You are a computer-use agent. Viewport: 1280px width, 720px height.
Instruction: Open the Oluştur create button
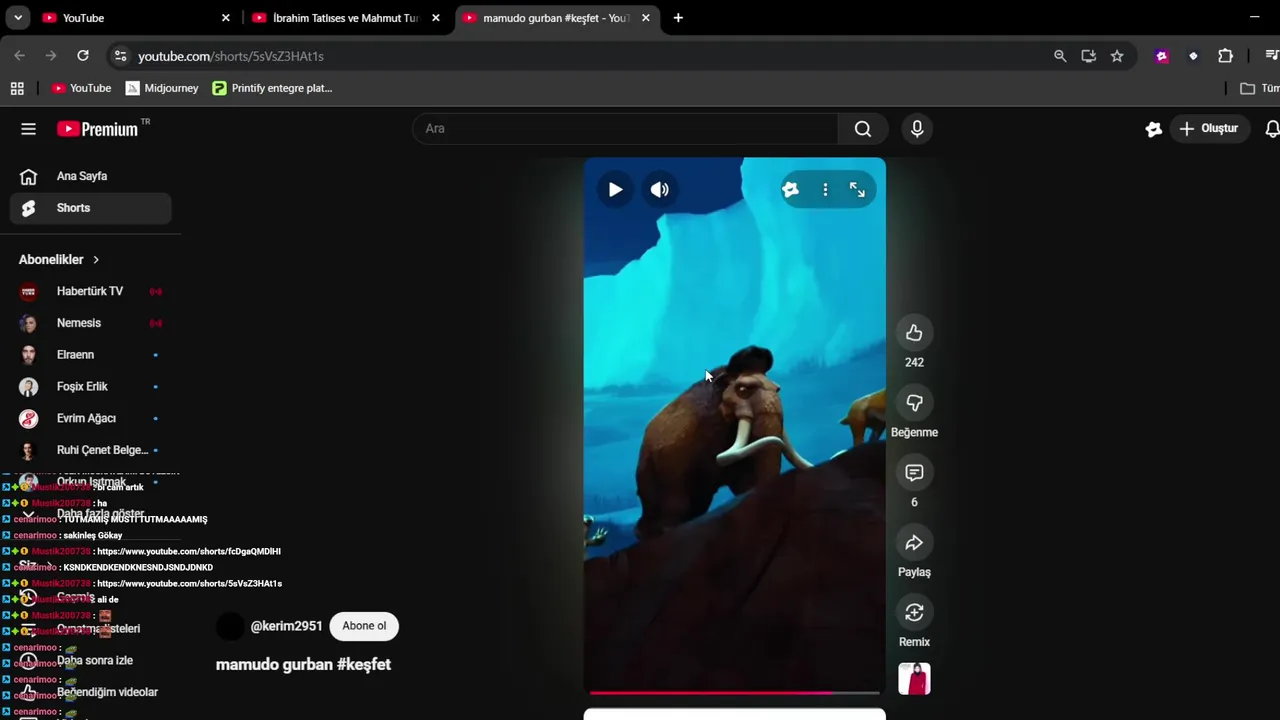point(1208,128)
